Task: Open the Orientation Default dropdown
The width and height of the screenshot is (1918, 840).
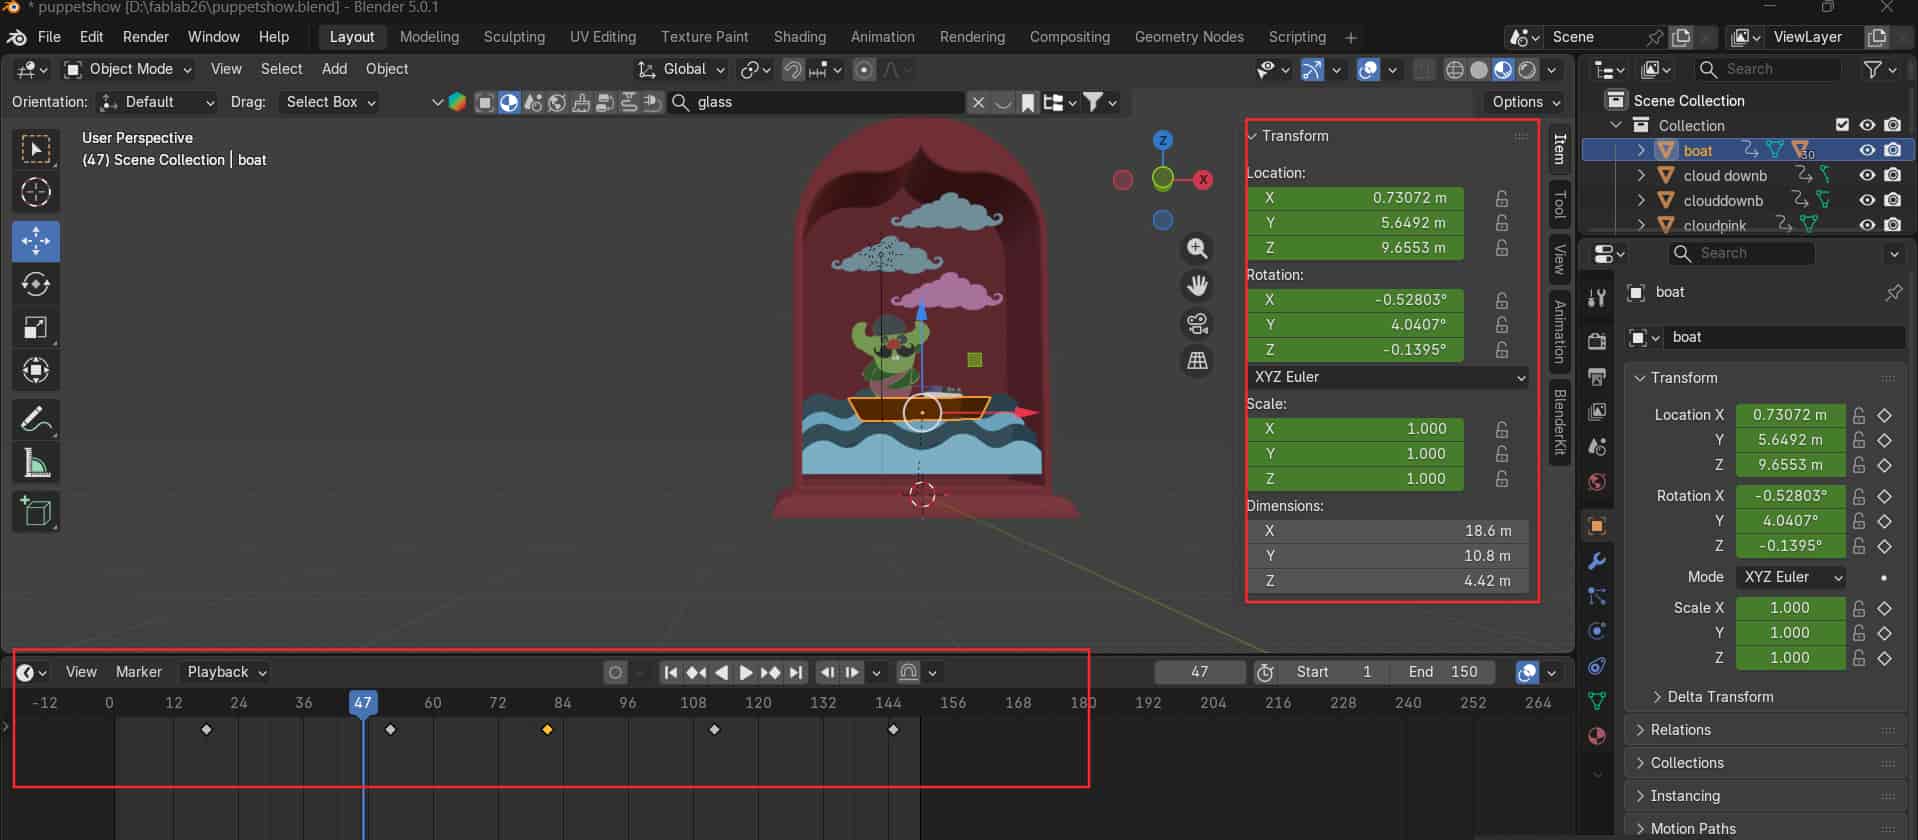Action: coord(157,102)
